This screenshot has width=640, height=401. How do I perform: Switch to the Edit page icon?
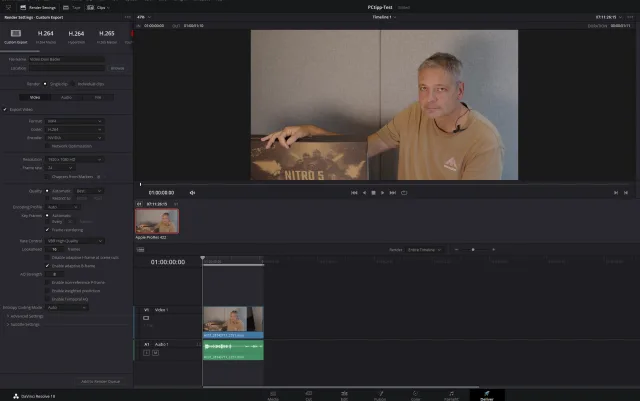click(x=344, y=394)
